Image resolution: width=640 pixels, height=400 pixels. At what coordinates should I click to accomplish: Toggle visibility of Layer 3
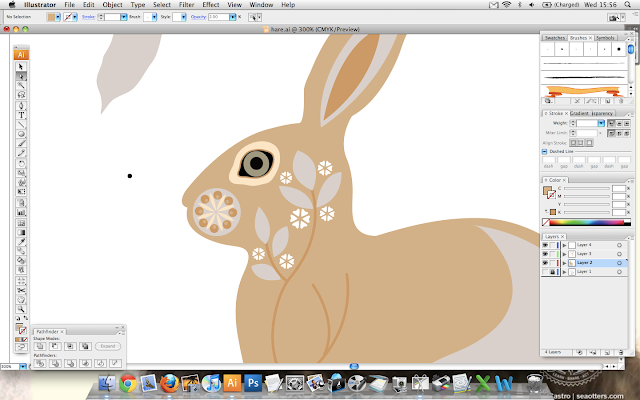[x=545, y=254]
